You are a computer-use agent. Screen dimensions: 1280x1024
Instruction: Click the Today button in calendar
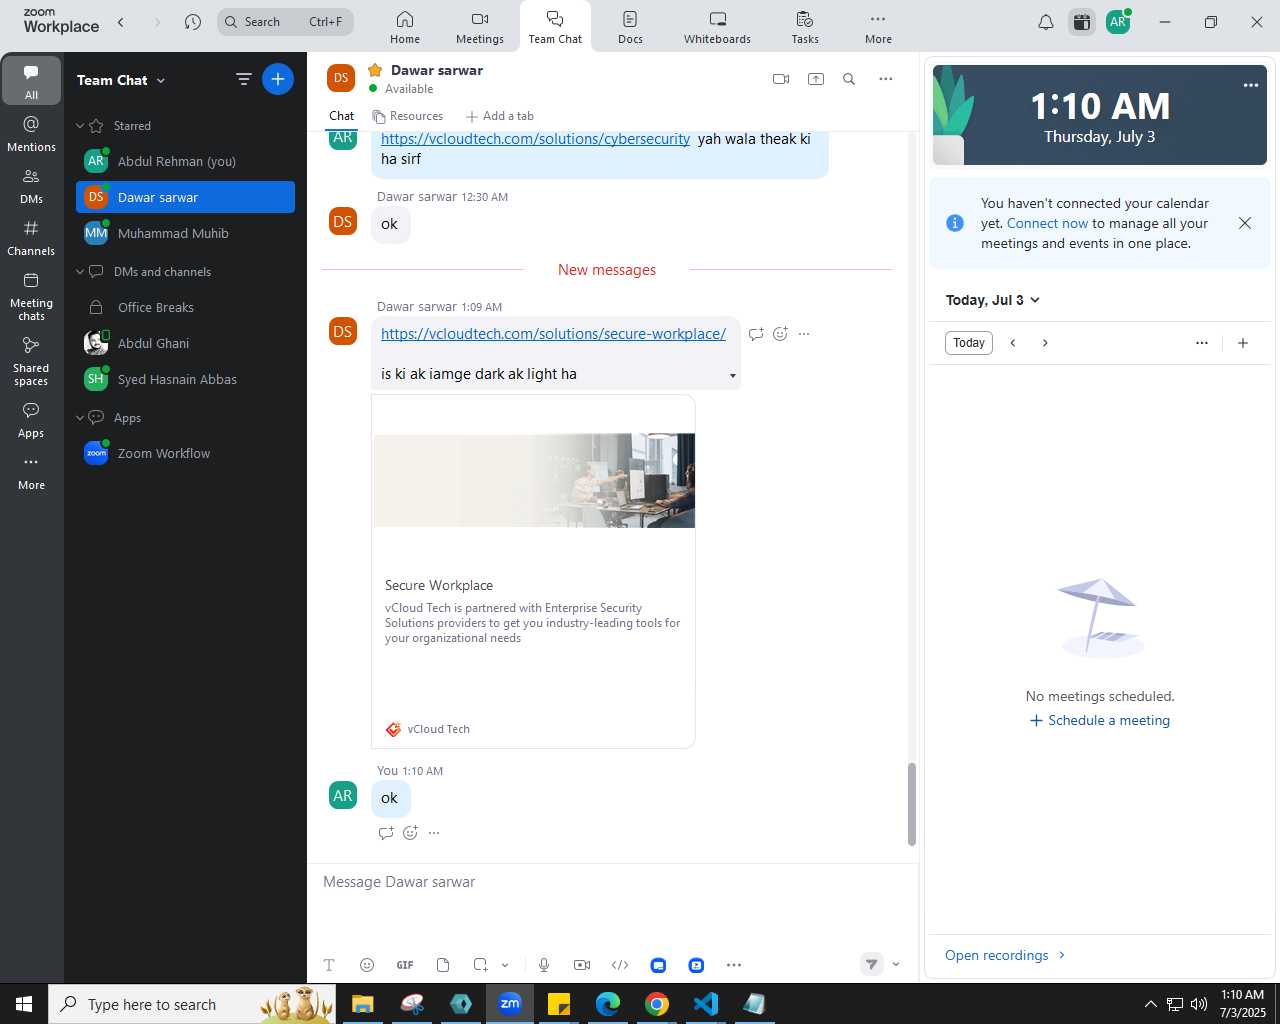pos(969,343)
